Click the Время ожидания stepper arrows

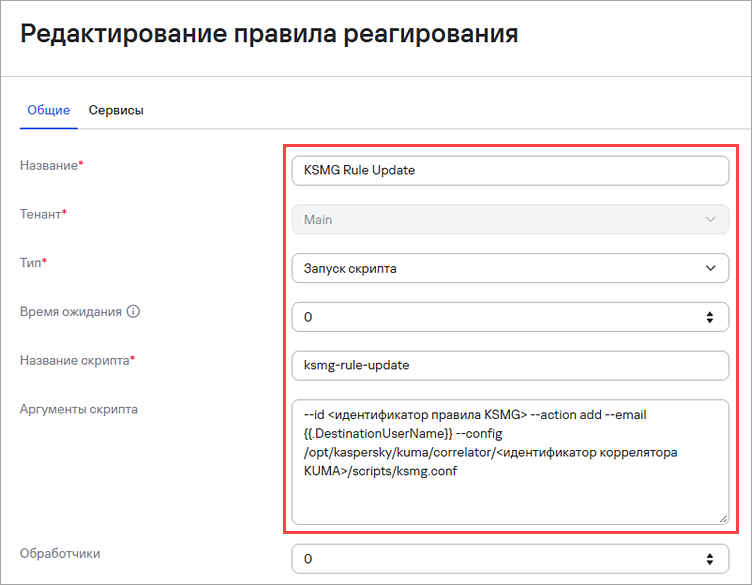[710, 317]
